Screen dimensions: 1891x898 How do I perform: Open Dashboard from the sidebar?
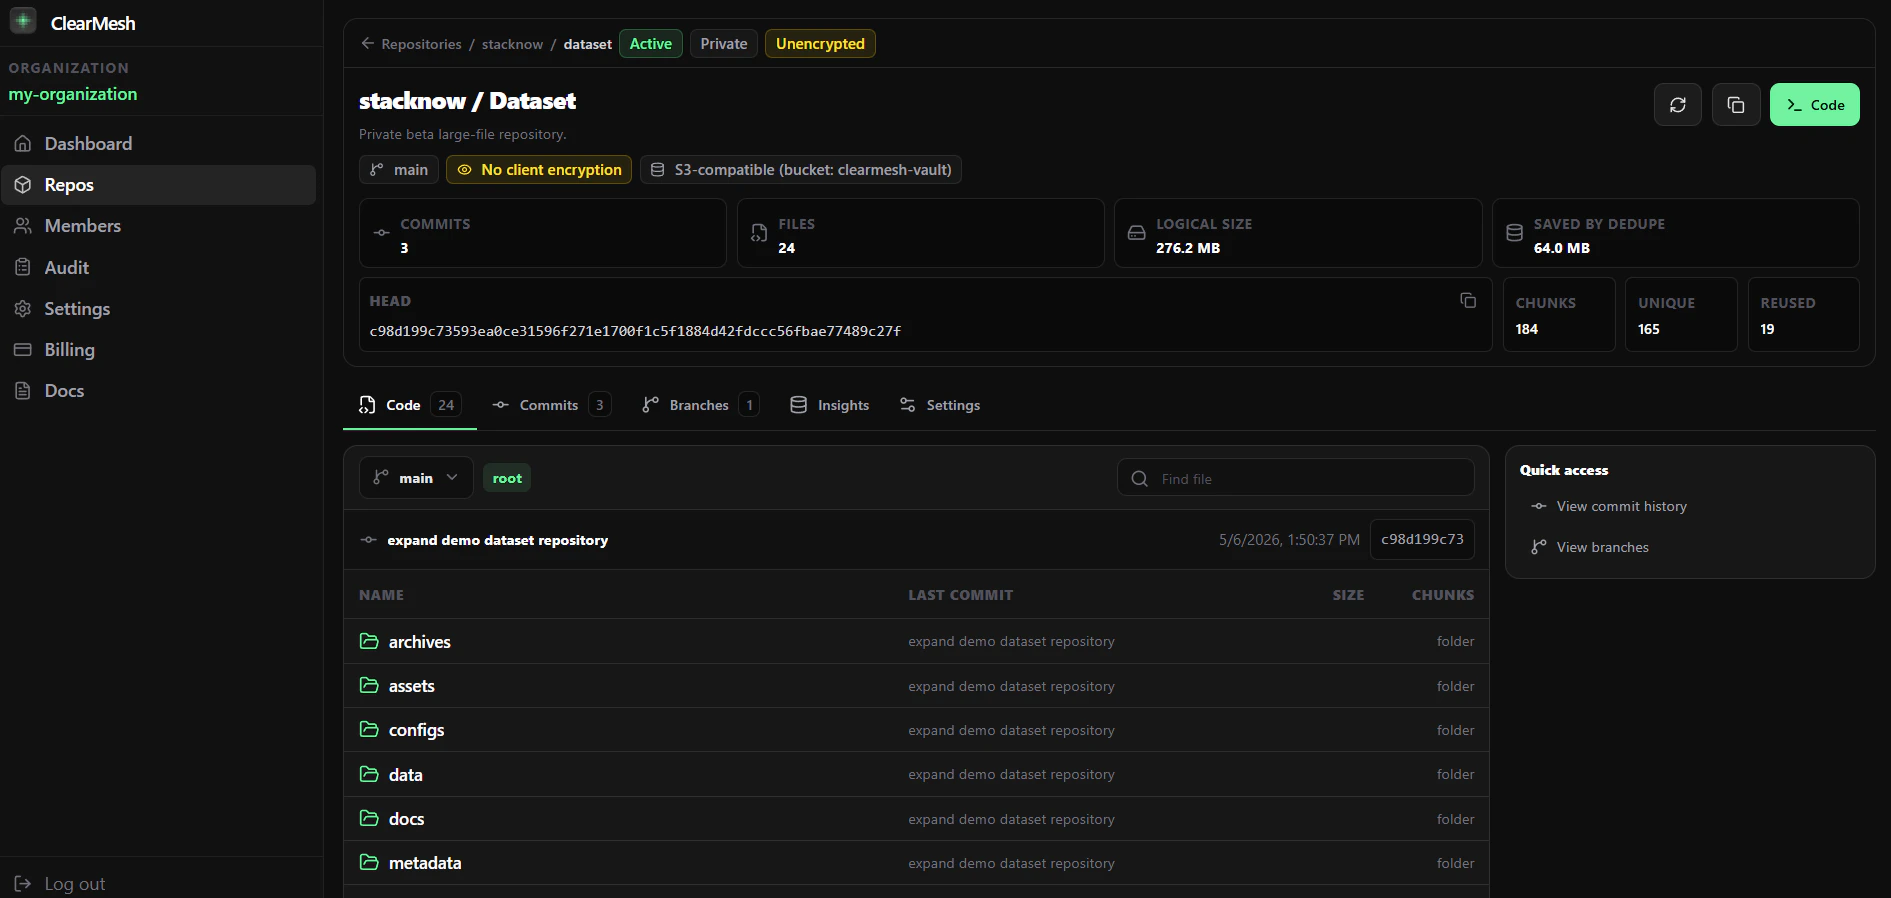160,144
